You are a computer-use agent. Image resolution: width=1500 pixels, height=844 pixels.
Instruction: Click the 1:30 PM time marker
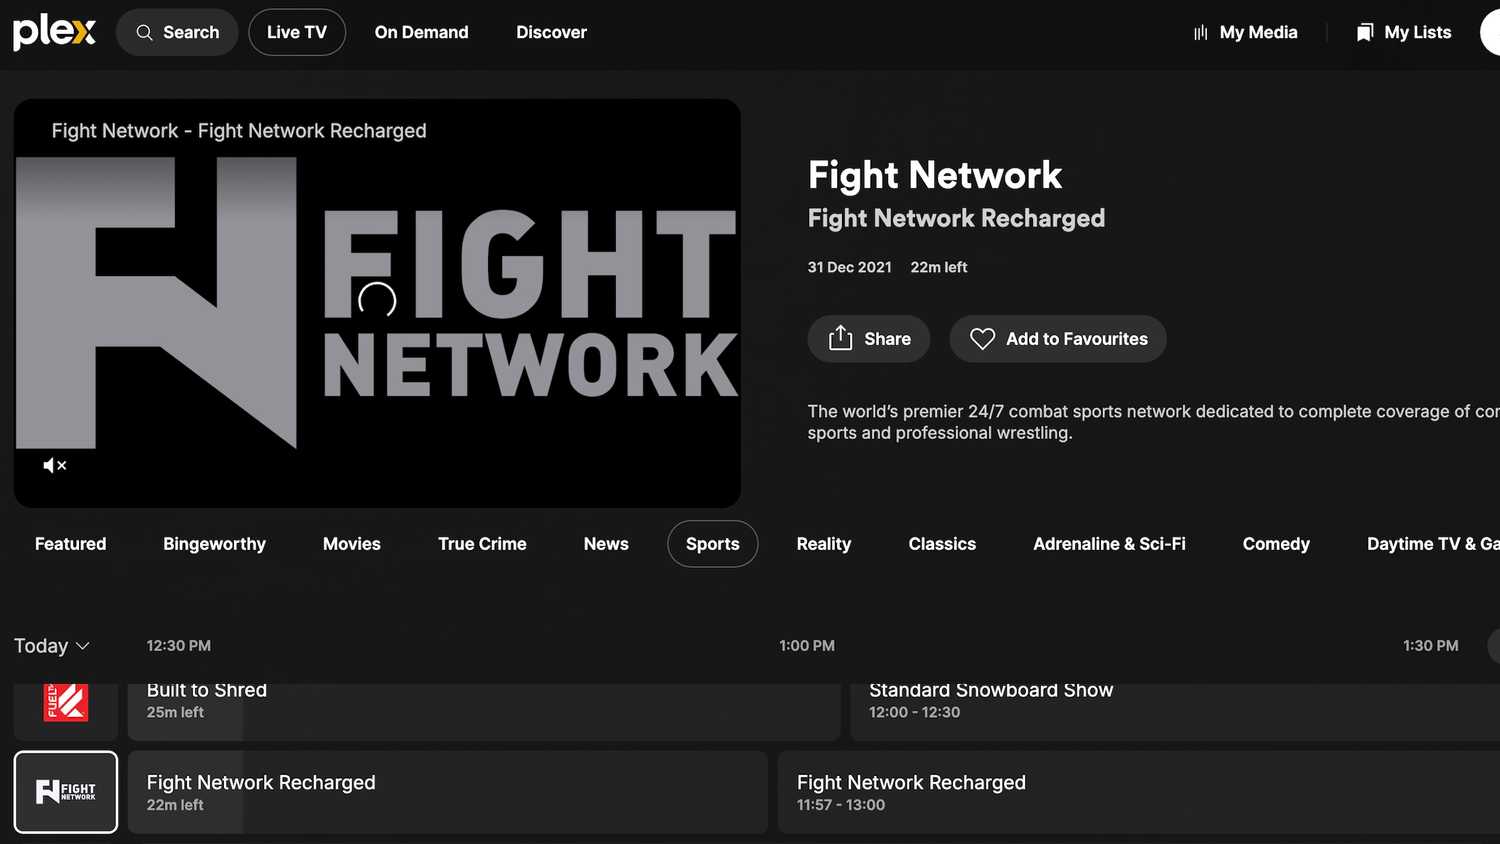[1431, 646]
